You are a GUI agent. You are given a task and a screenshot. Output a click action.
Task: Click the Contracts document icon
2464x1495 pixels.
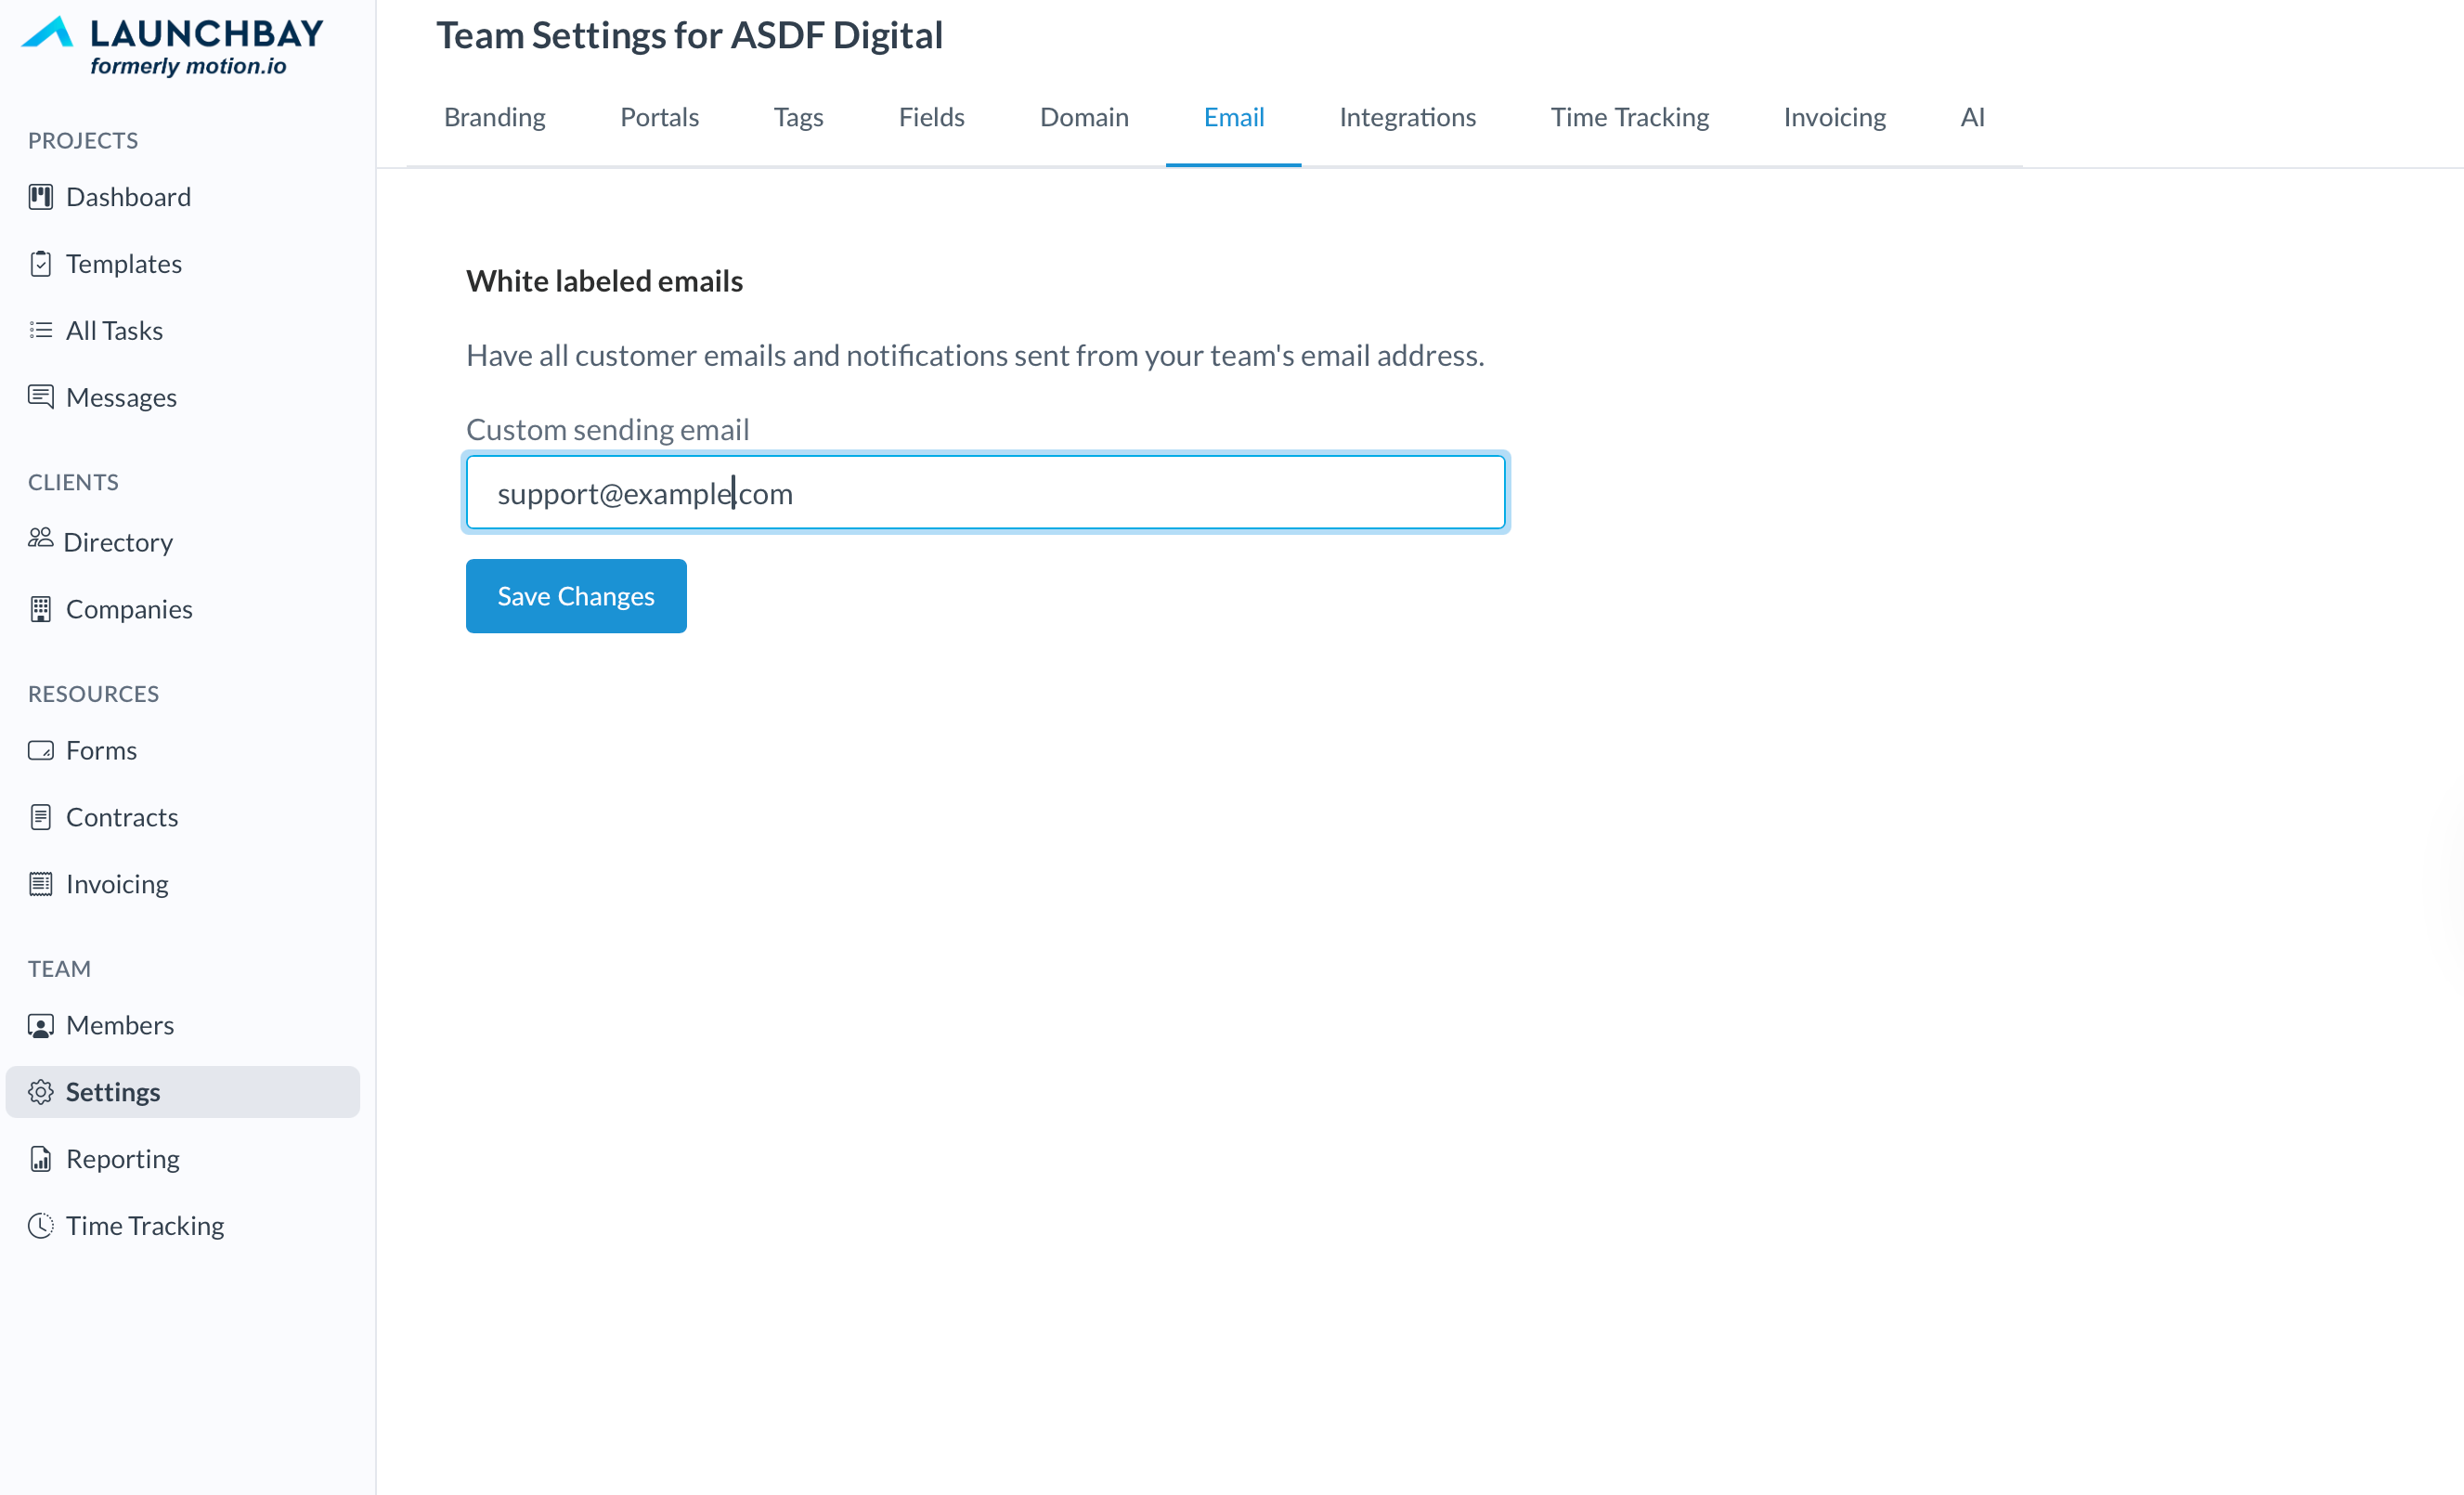41,817
